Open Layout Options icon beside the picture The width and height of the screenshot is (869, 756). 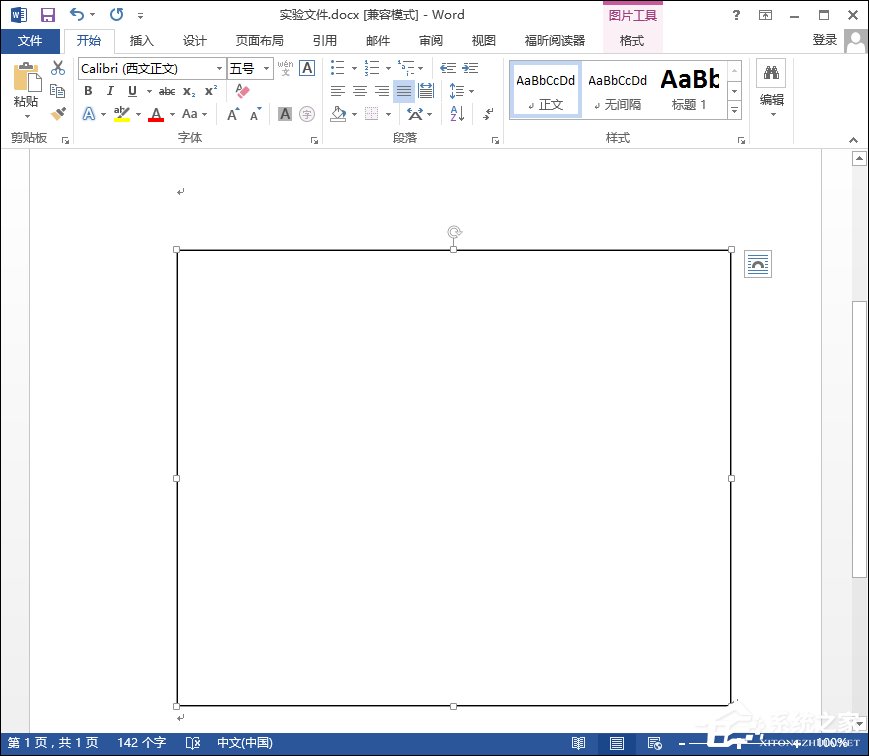click(758, 264)
